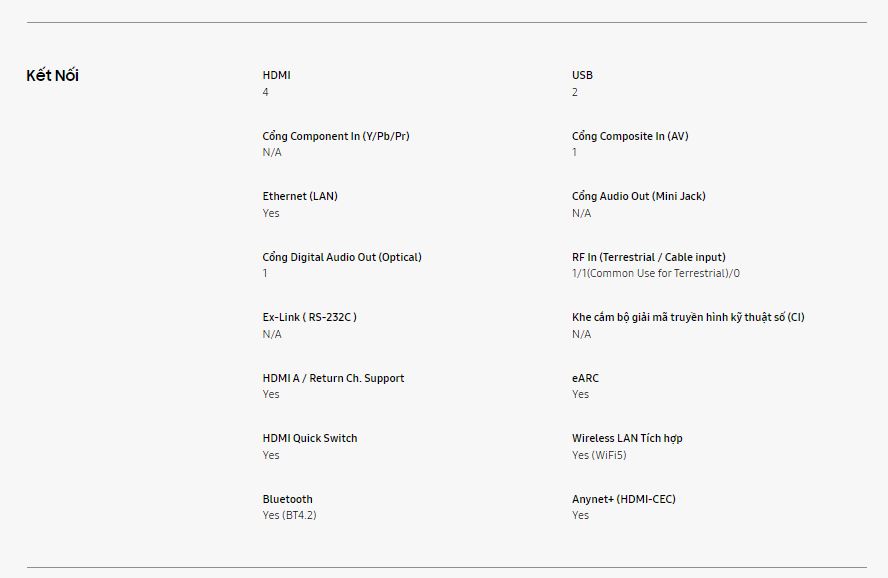The height and width of the screenshot is (578, 888).
Task: Select the Yes (WiFi5) value
Action: coord(599,455)
